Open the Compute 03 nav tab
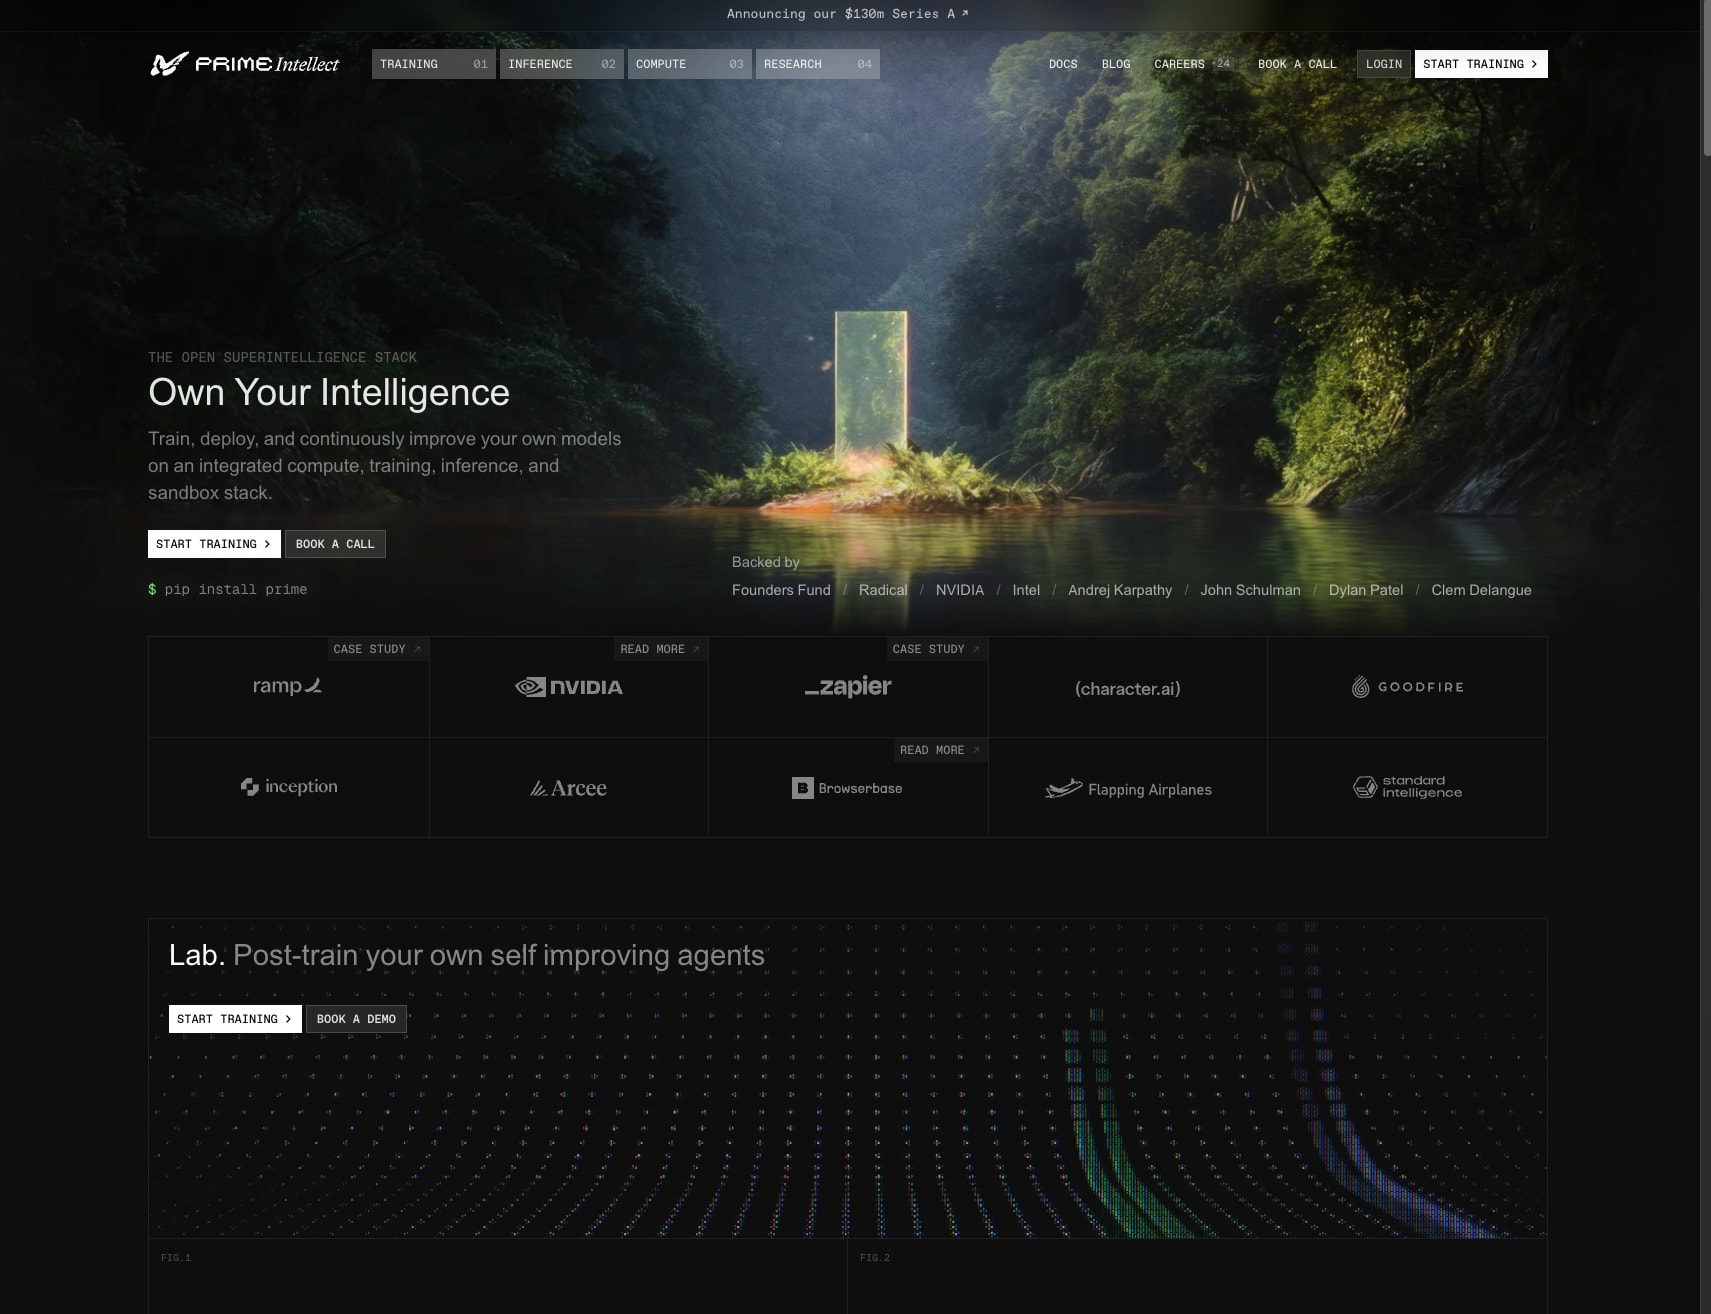 point(690,64)
